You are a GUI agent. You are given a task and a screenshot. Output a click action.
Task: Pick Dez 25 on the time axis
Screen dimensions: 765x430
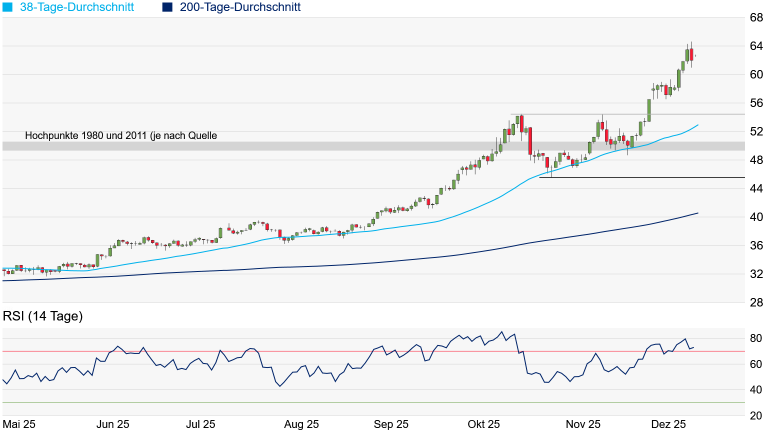point(670,424)
